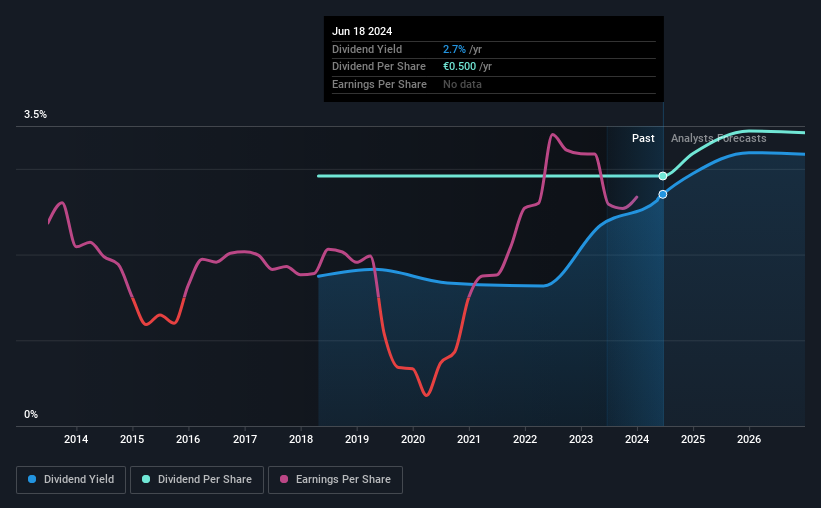Toggle the Earnings Per Share legend series

tap(335, 479)
